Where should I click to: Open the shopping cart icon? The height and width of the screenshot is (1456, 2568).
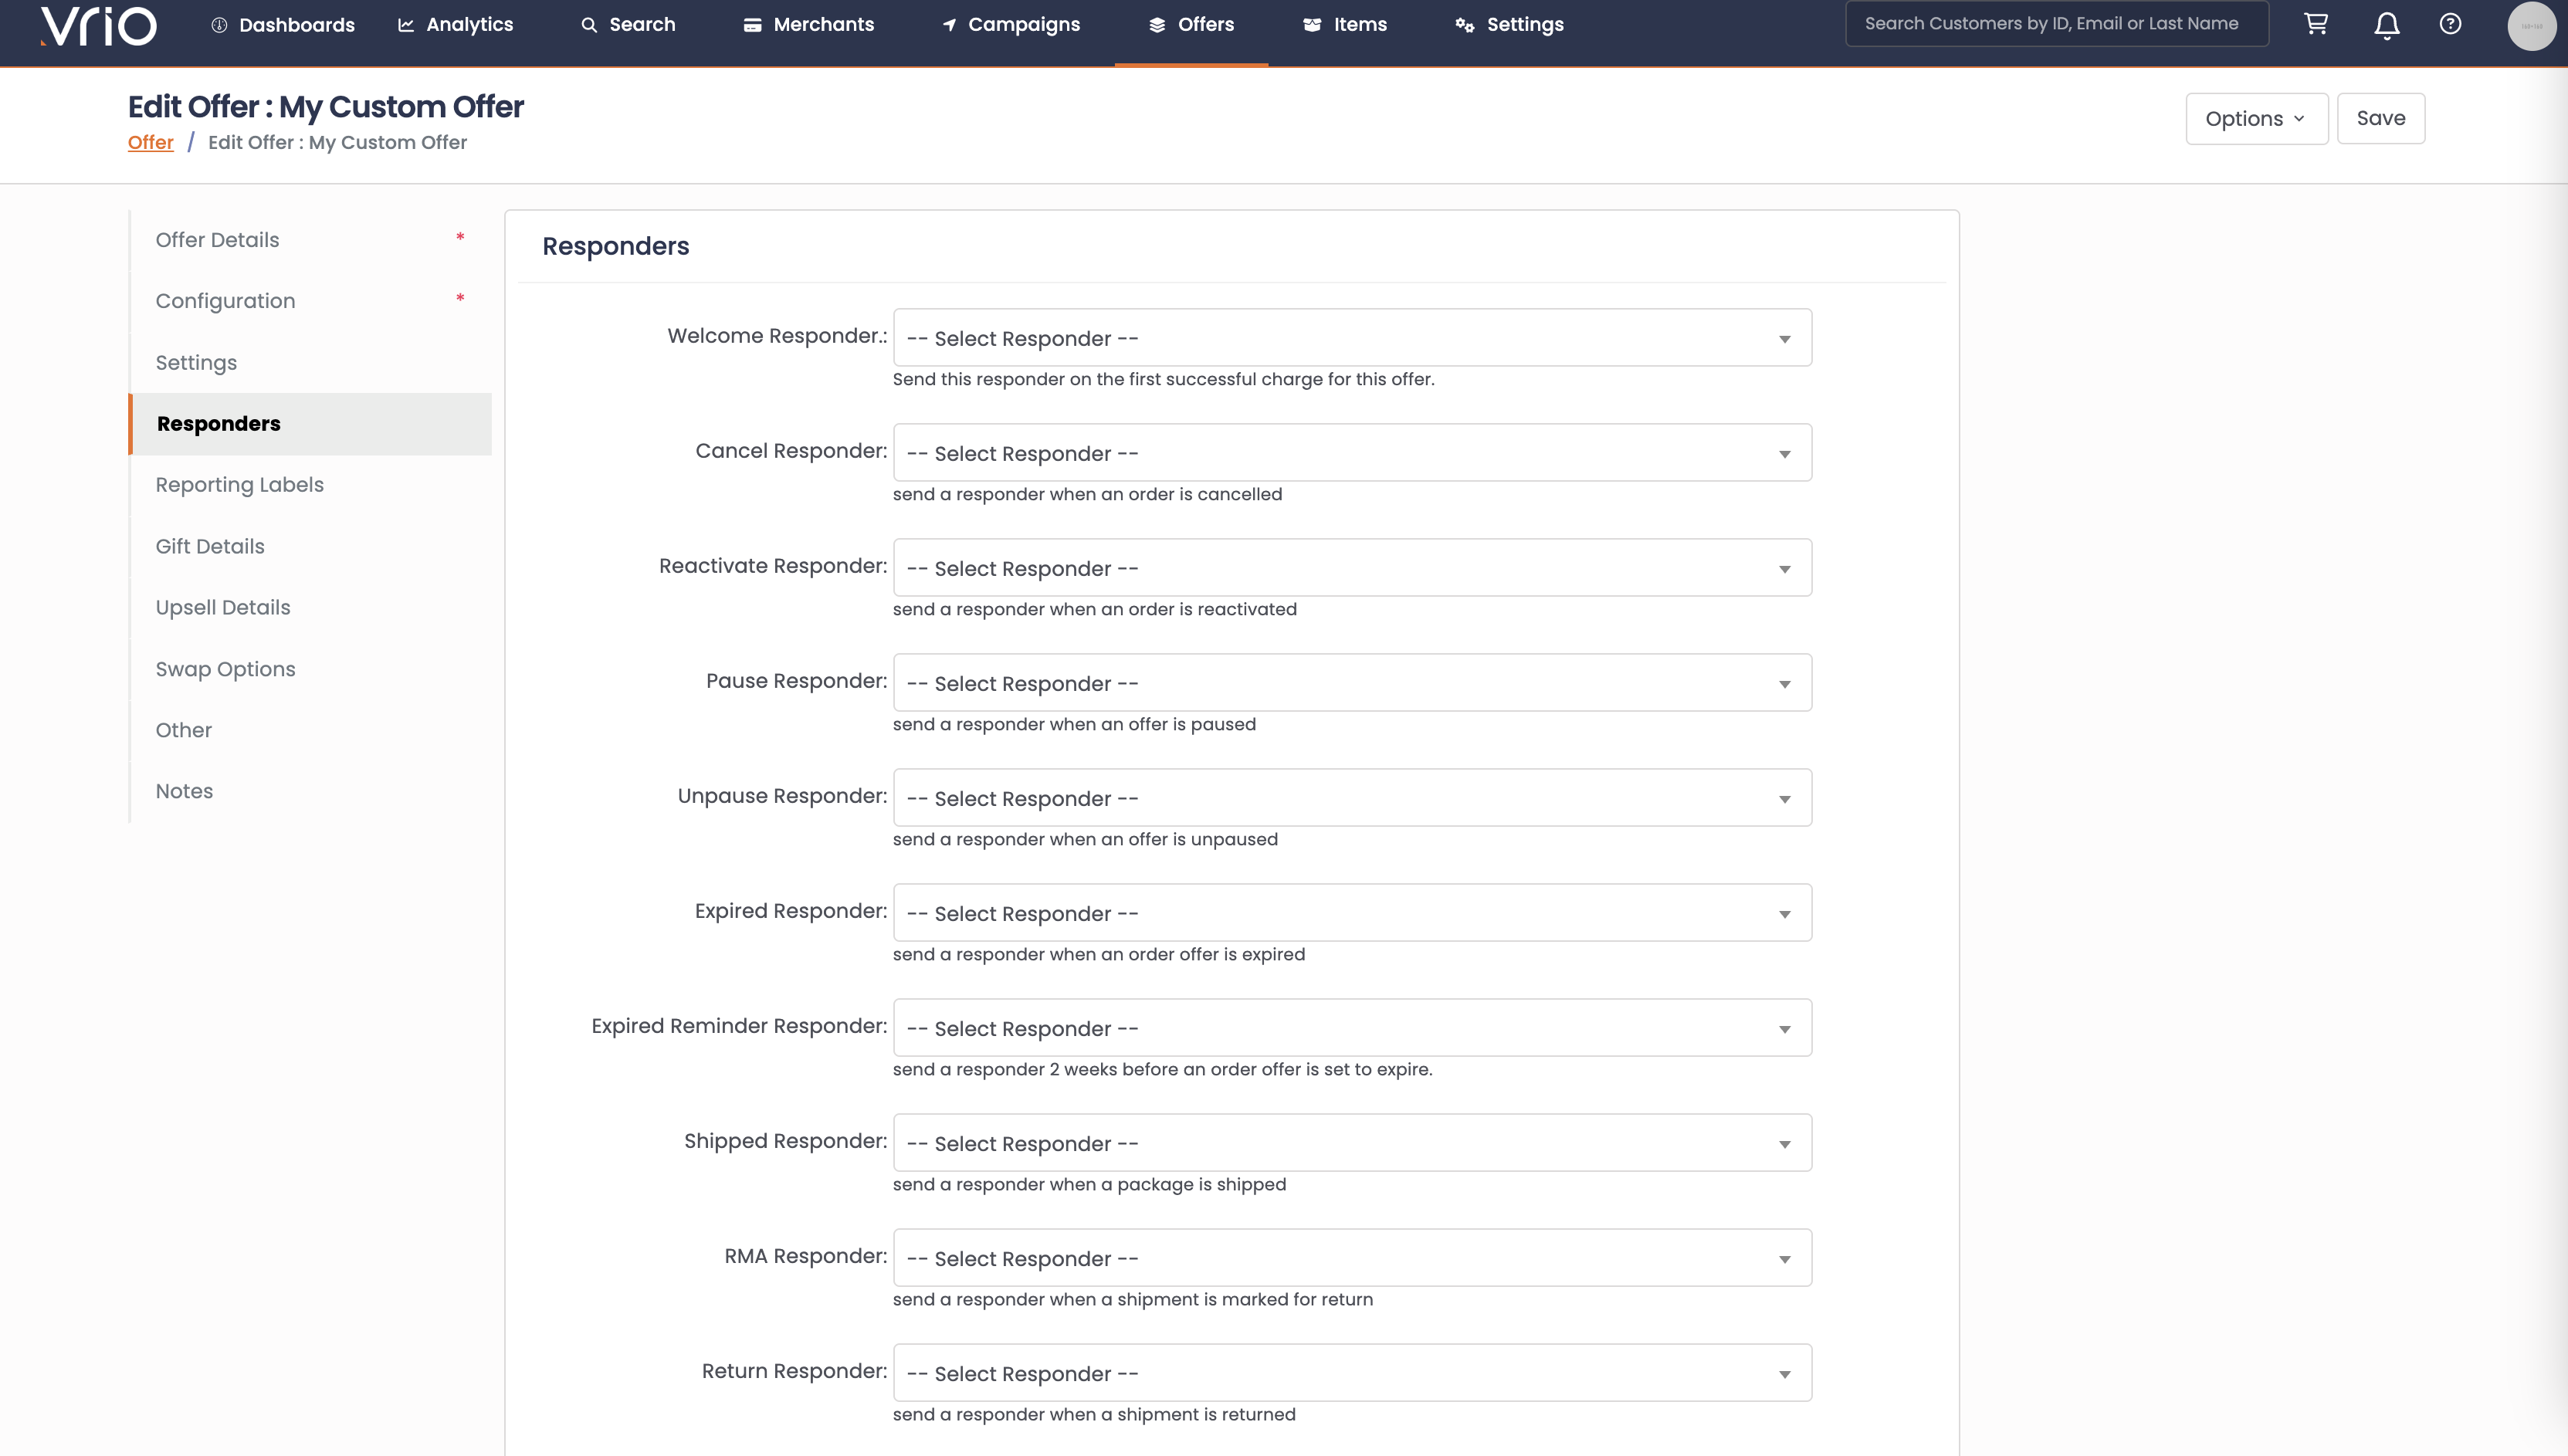[x=2316, y=24]
